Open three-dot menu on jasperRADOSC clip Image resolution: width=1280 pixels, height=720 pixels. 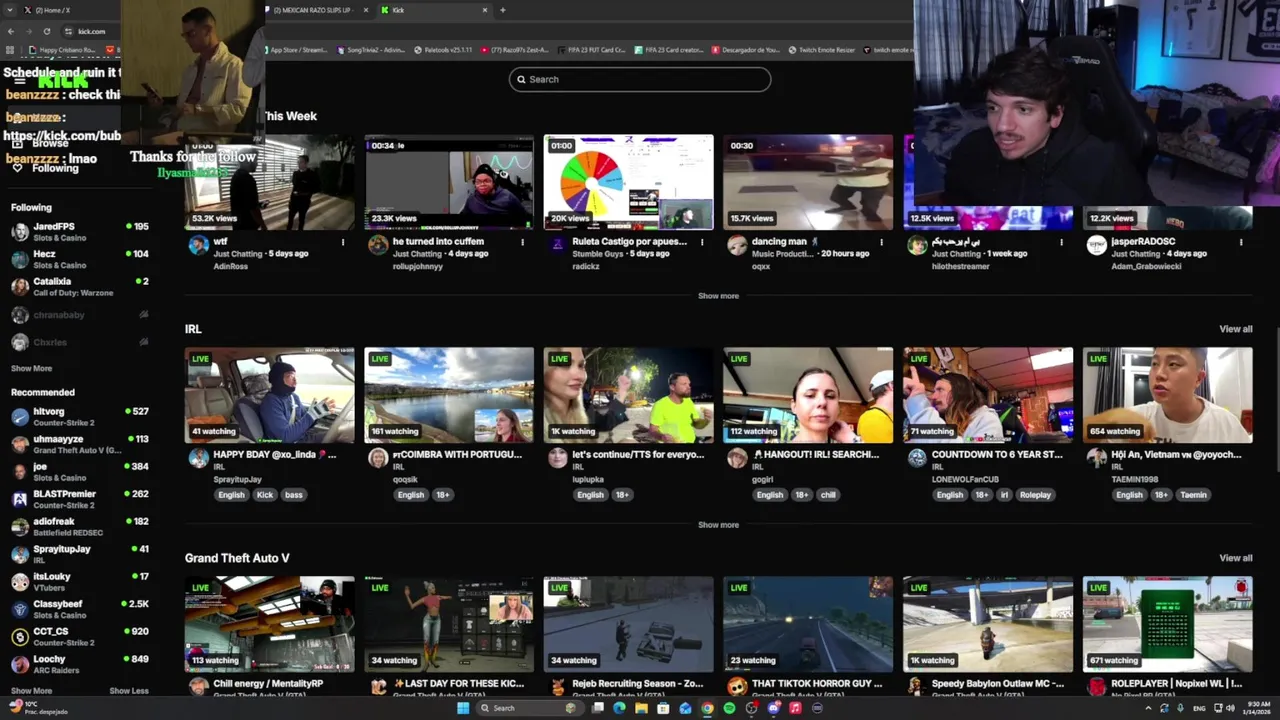(1241, 242)
